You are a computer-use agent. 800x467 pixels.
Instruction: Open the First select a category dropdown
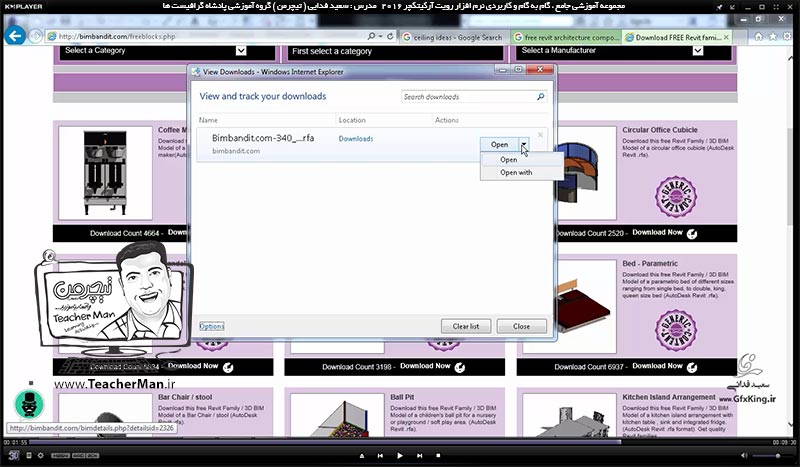click(x=394, y=51)
